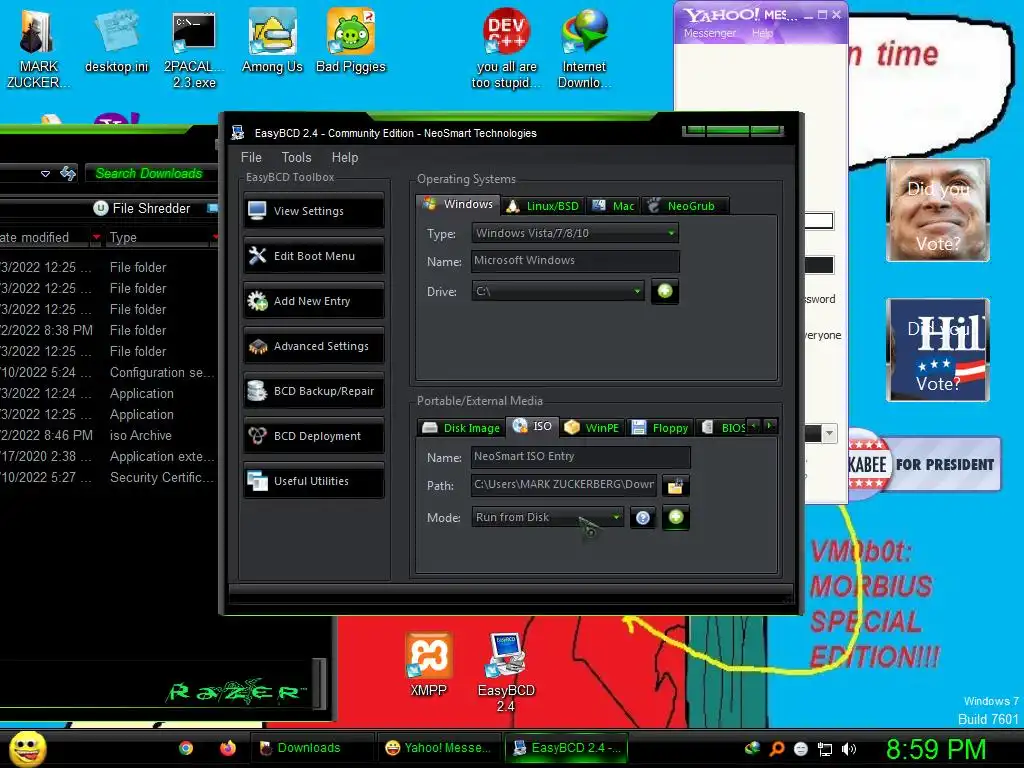Select the desktop.ini file icon

(116, 42)
